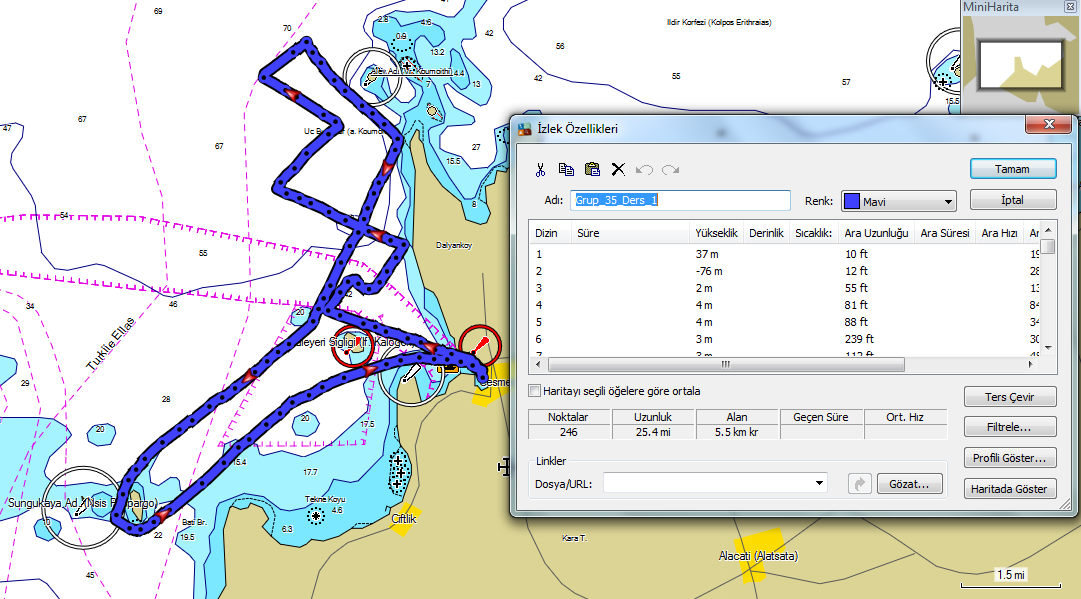This screenshot has height=599, width=1081.
Task: Click the Adı name input field
Action: (x=680, y=201)
